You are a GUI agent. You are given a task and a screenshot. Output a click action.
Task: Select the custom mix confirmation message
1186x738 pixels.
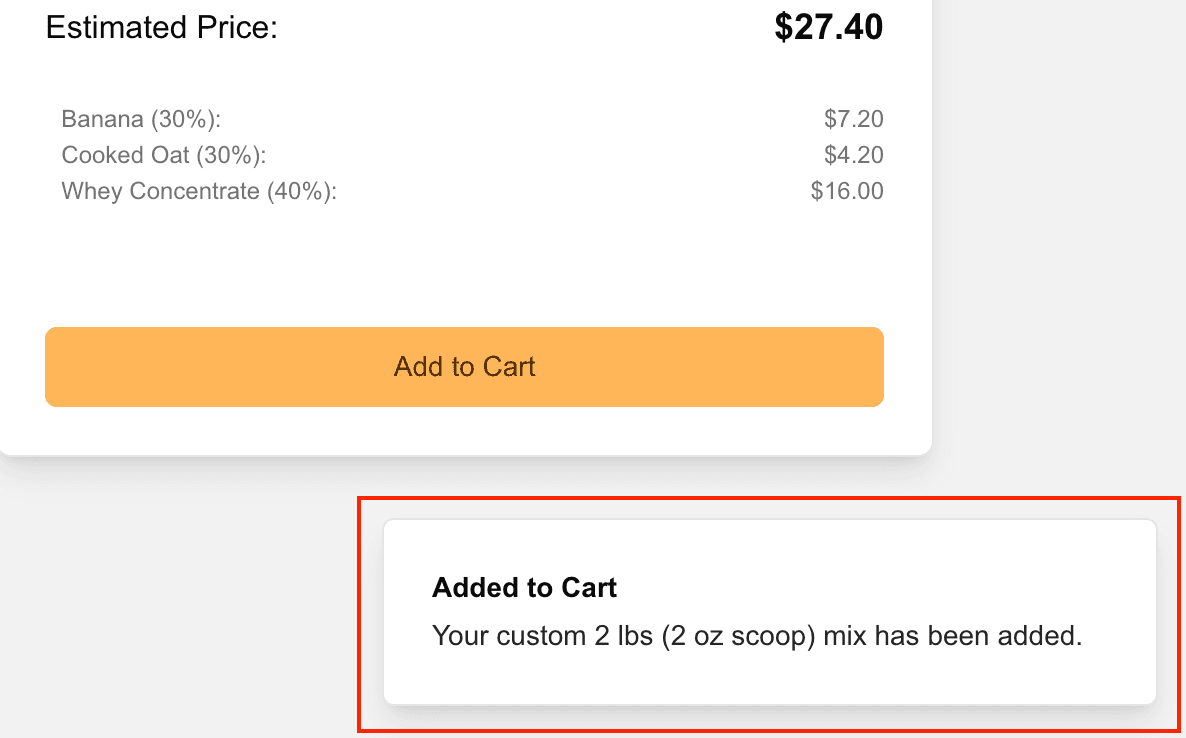click(756, 635)
